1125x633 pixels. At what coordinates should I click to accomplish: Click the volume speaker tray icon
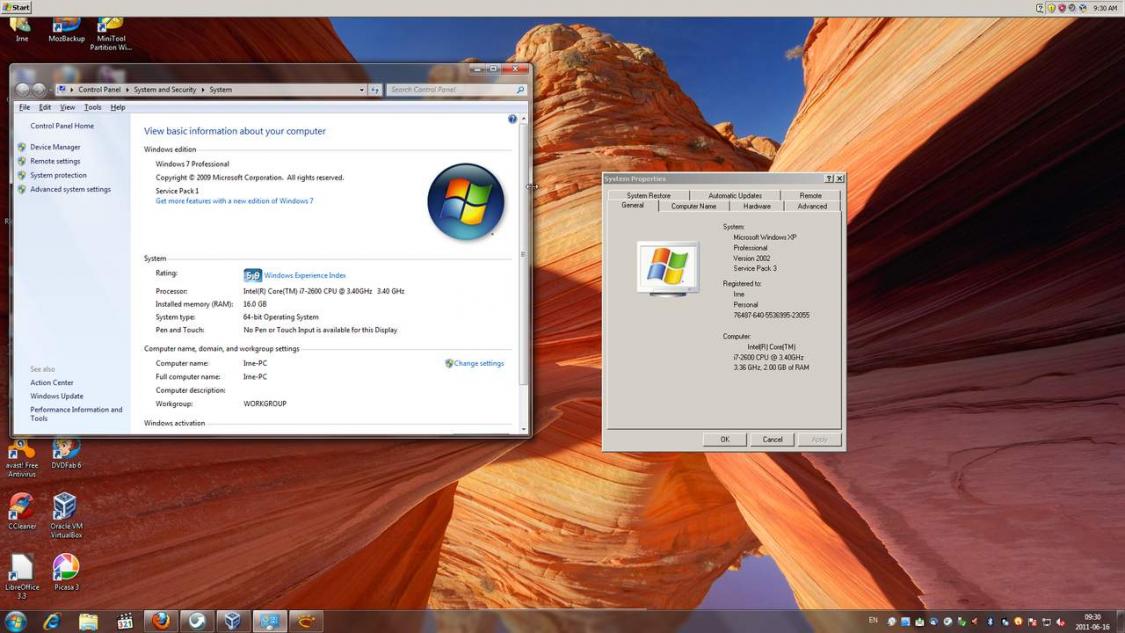coord(1060,622)
